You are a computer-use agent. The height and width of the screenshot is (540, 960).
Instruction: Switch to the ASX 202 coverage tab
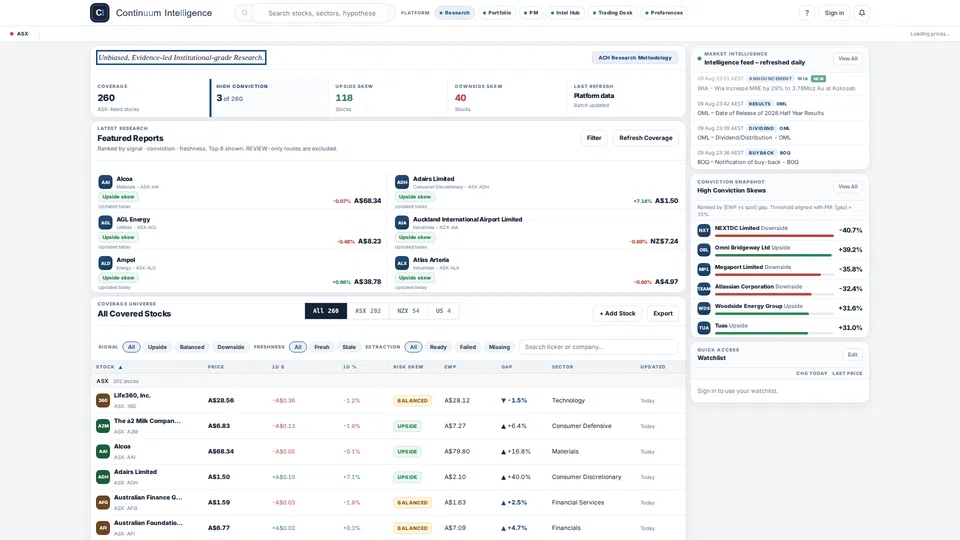pyautogui.click(x=368, y=311)
